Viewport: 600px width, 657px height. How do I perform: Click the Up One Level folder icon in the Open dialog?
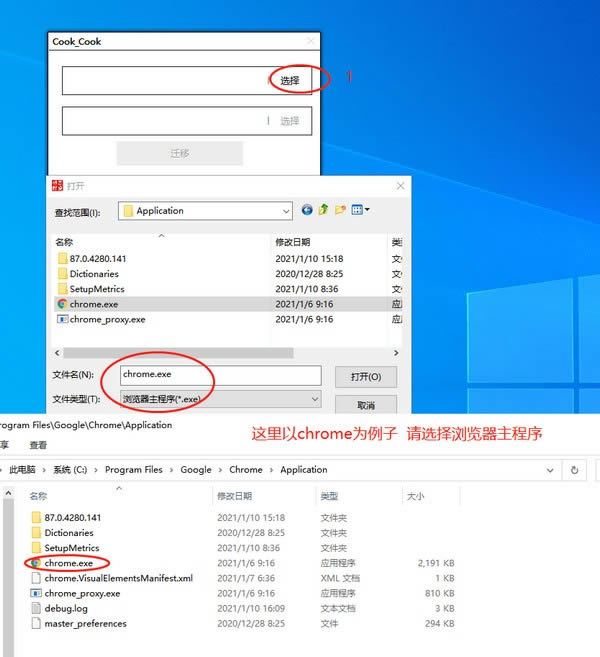[x=323, y=210]
